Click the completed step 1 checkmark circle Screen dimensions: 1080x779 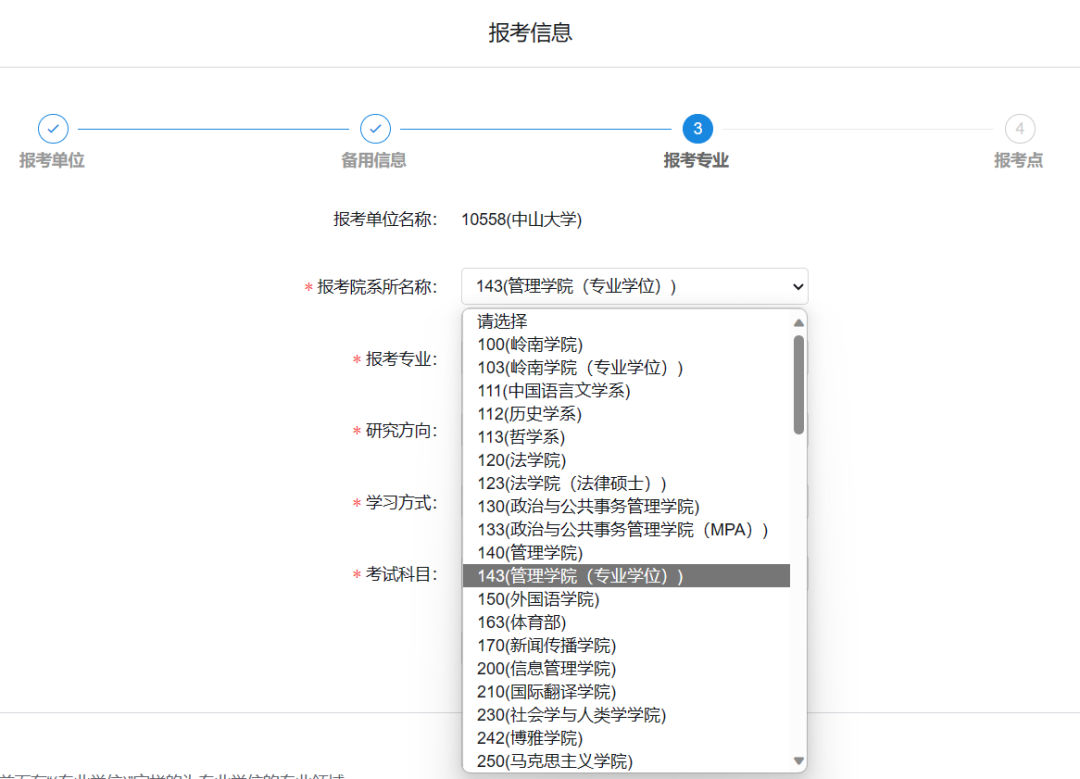point(53,129)
